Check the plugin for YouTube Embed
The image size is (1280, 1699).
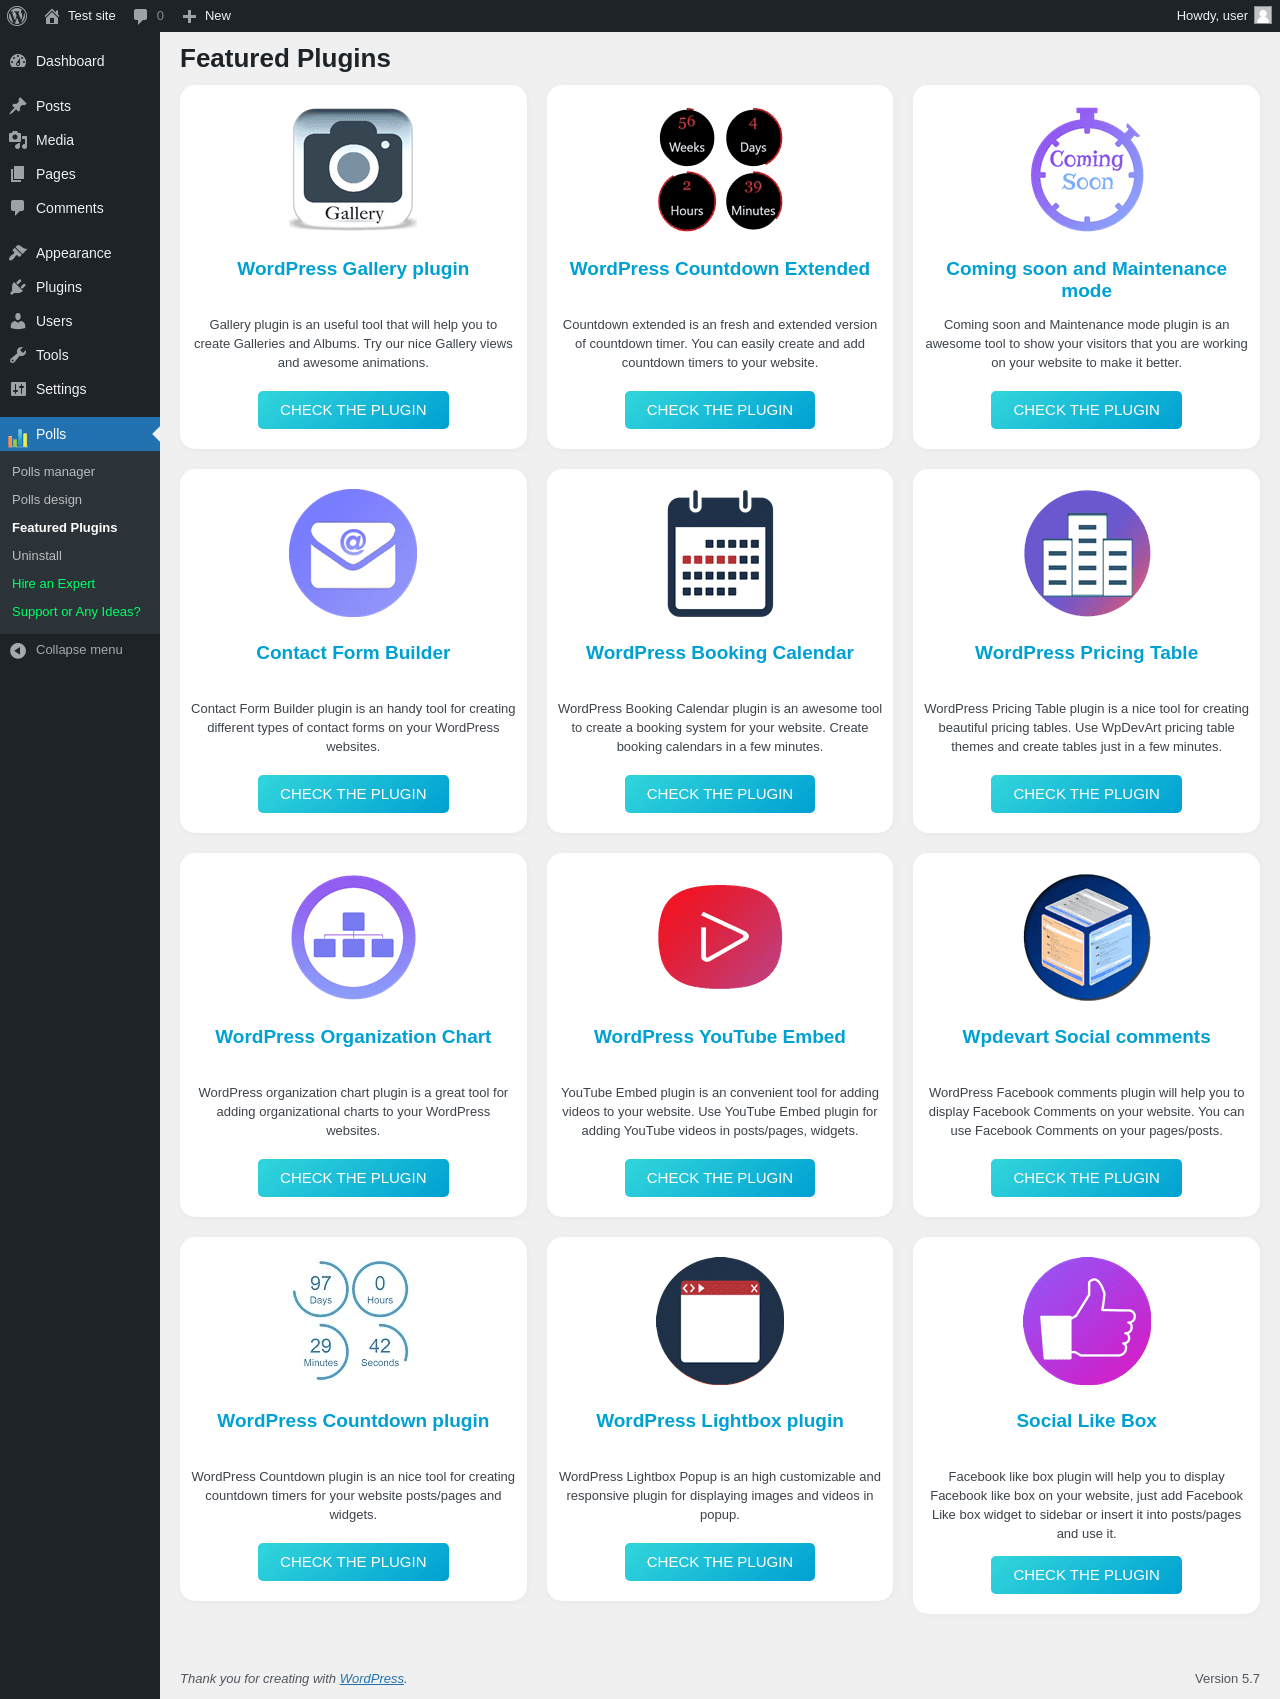(720, 1178)
